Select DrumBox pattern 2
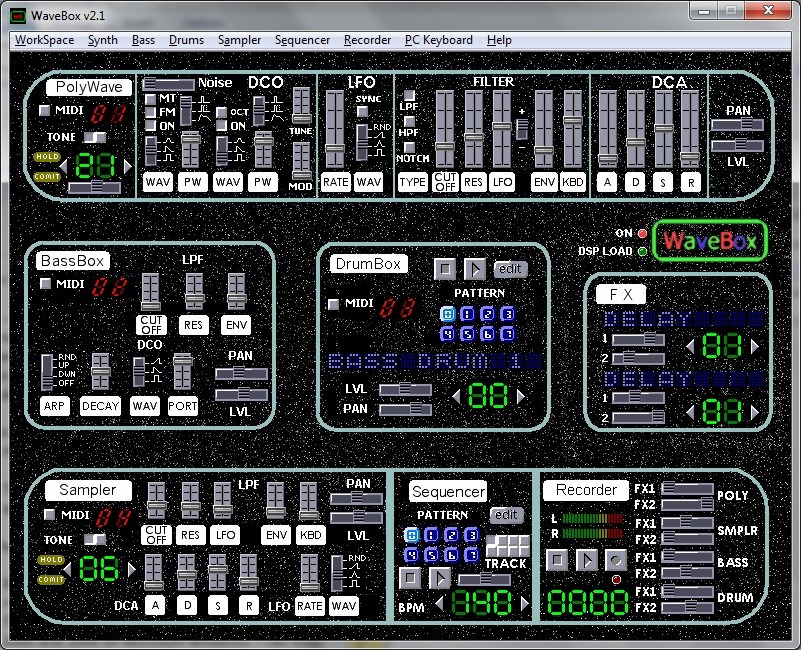801x650 pixels. pos(487,314)
